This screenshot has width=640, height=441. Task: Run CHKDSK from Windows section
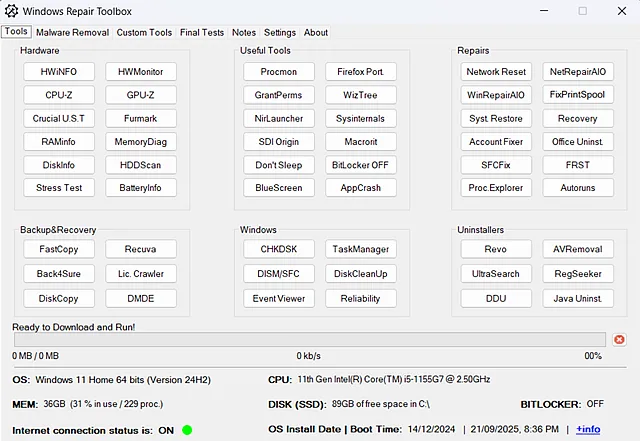click(x=278, y=249)
